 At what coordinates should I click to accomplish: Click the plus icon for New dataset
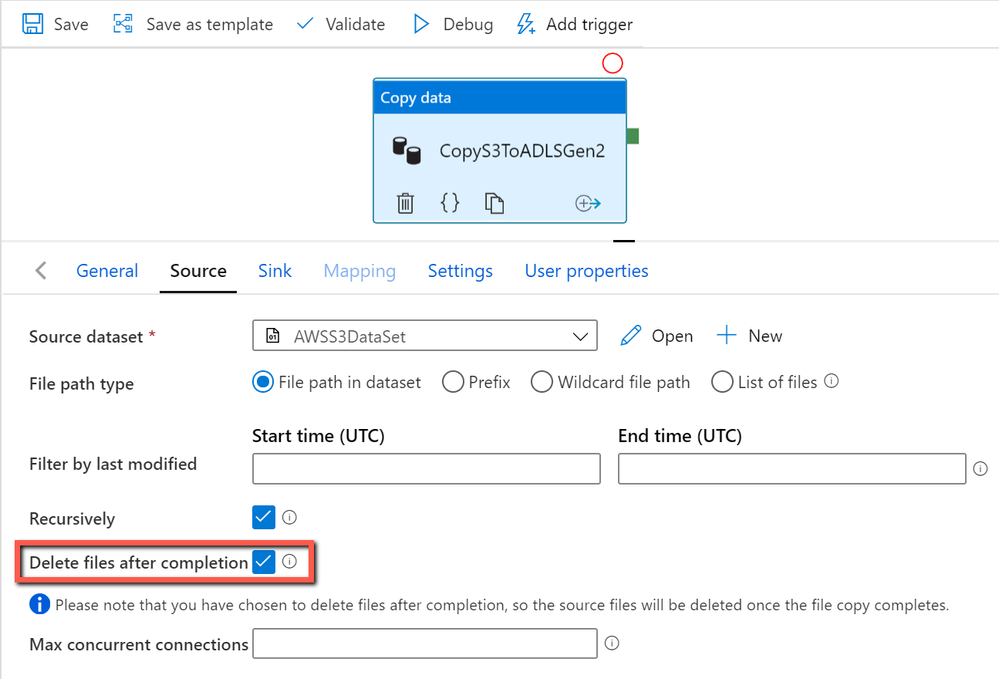[726, 335]
